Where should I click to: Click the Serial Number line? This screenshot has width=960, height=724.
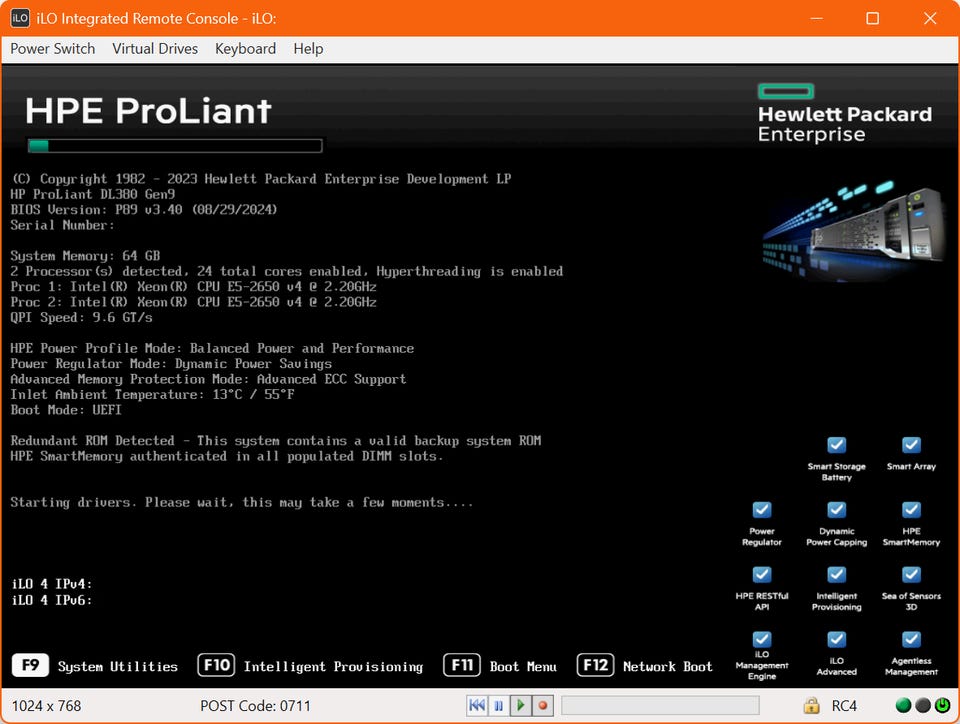click(x=62, y=225)
